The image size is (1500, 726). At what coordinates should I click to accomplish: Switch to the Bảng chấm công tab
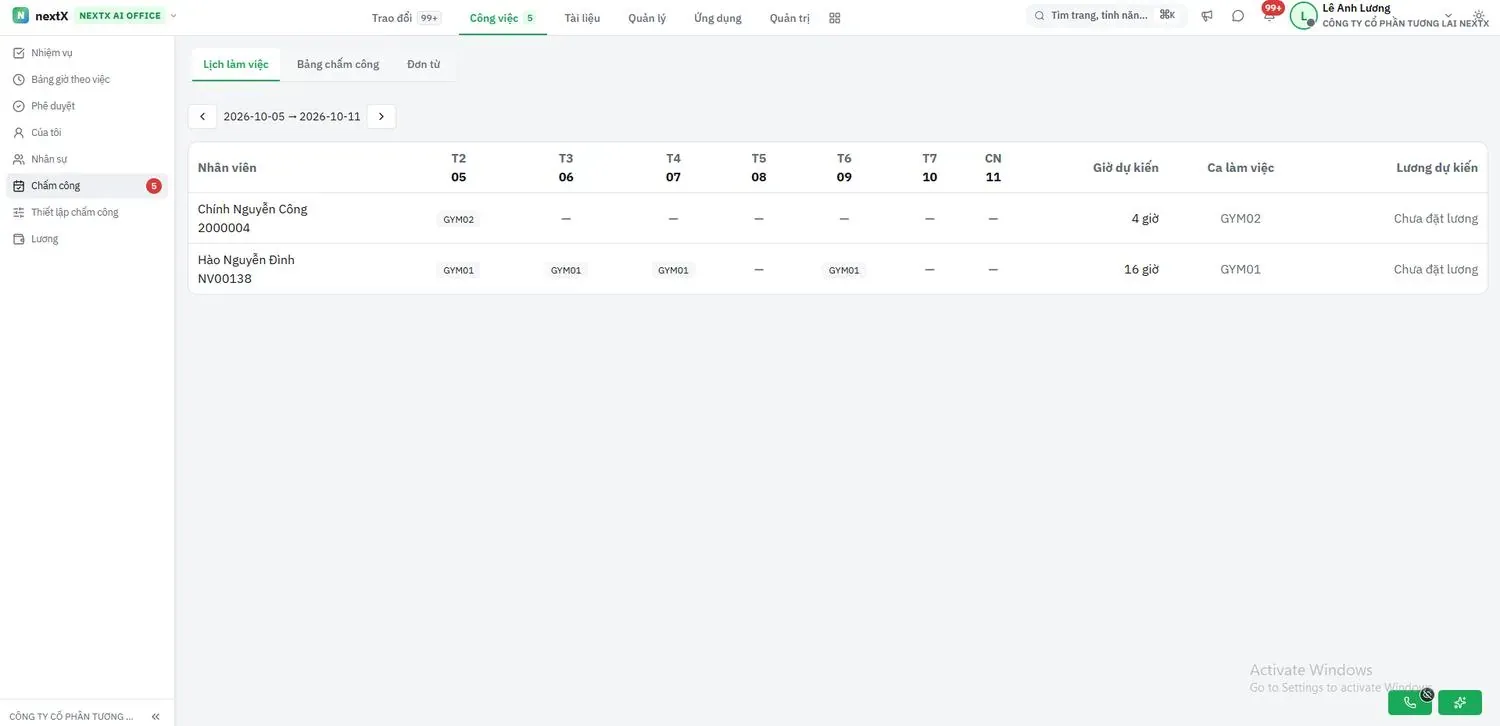tap(338, 64)
